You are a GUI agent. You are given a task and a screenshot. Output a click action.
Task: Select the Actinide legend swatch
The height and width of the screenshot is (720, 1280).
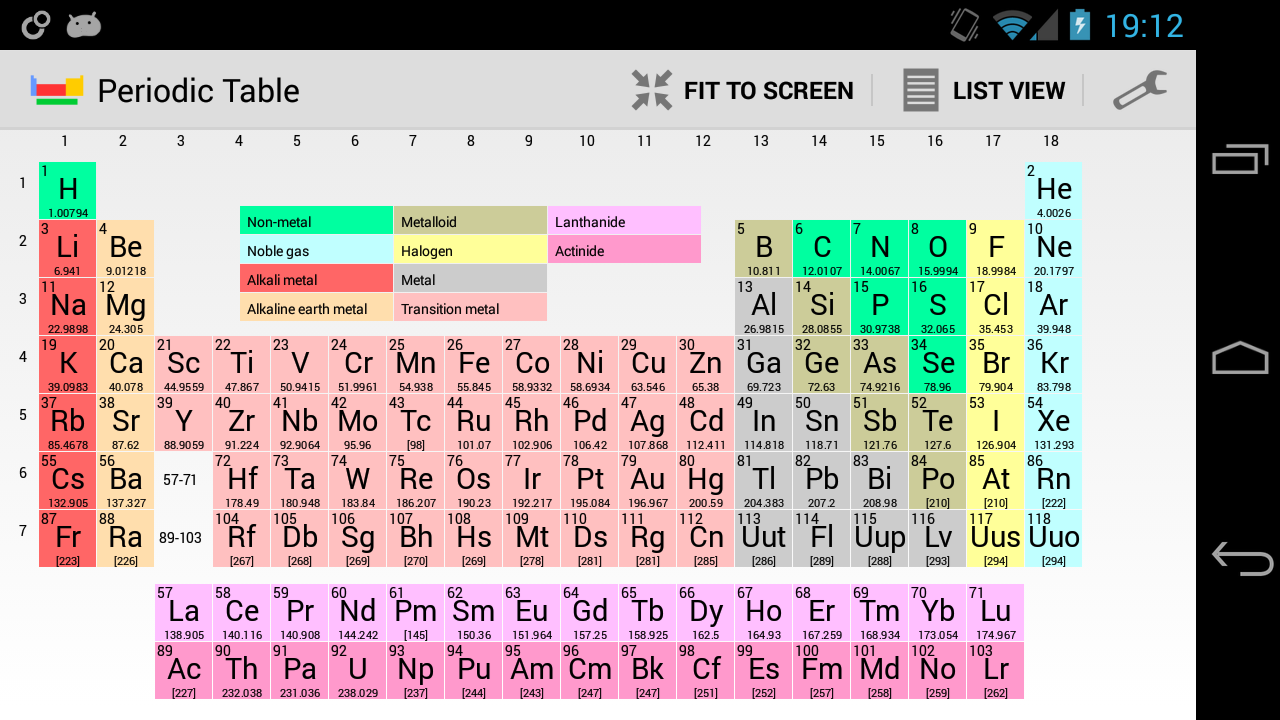624,251
